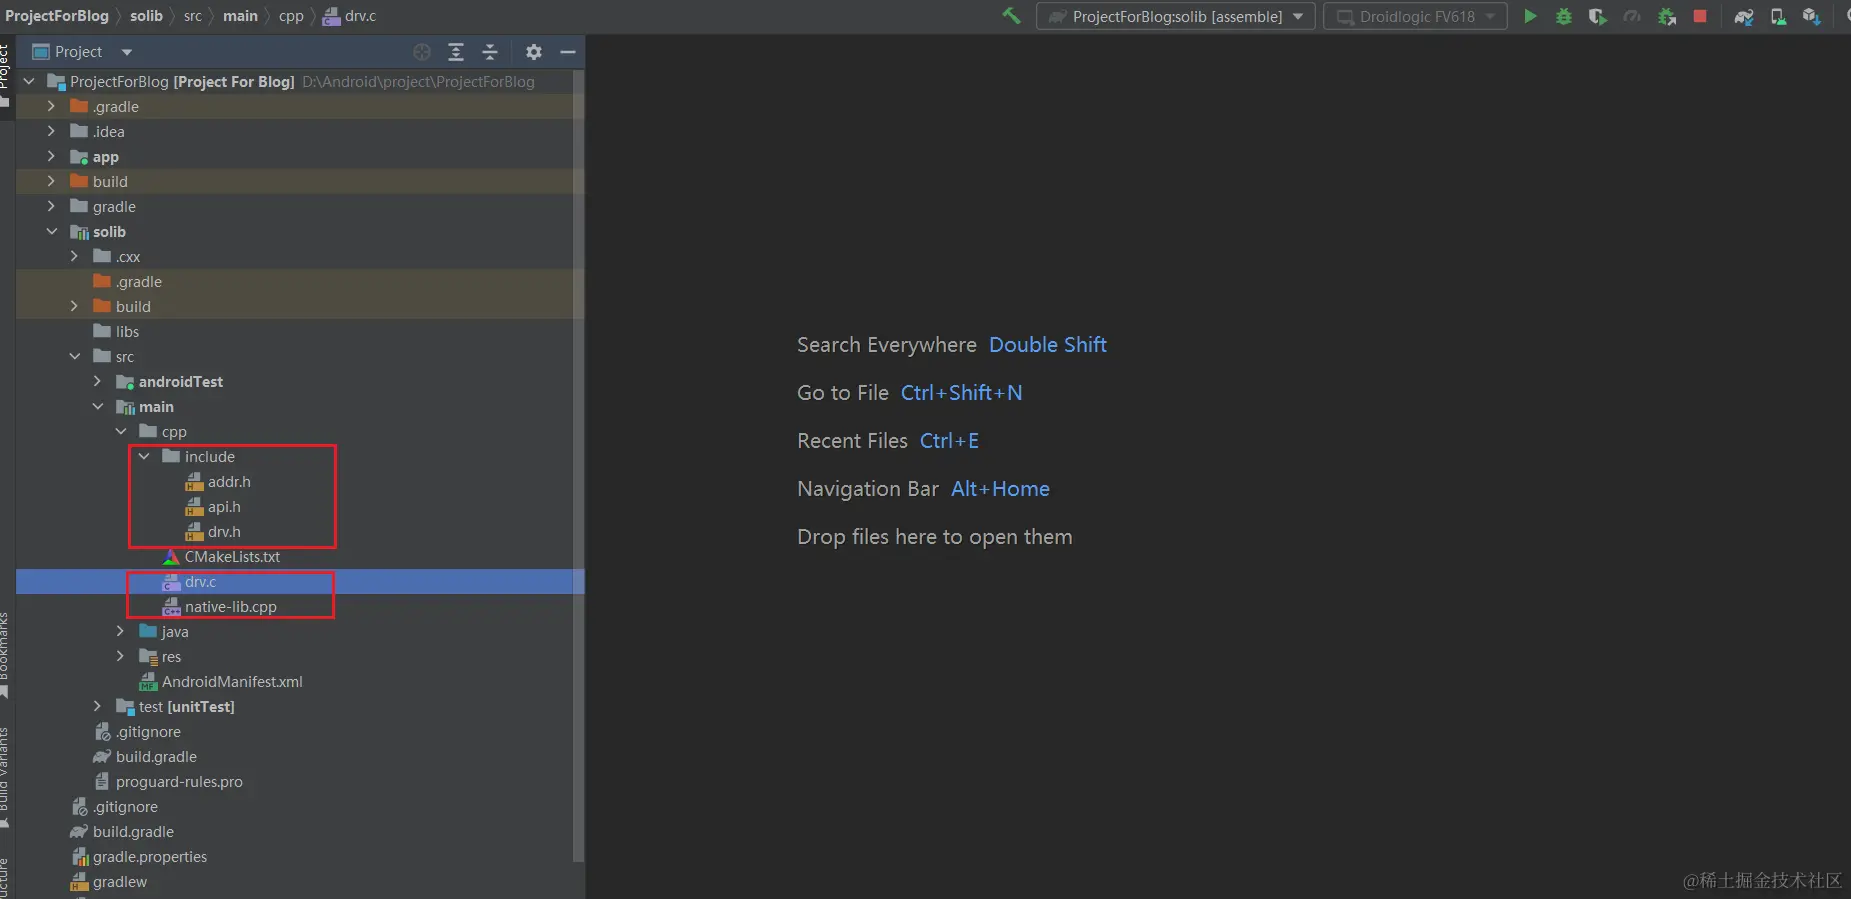Collapse the src folder
The height and width of the screenshot is (899, 1851).
pyautogui.click(x=74, y=357)
